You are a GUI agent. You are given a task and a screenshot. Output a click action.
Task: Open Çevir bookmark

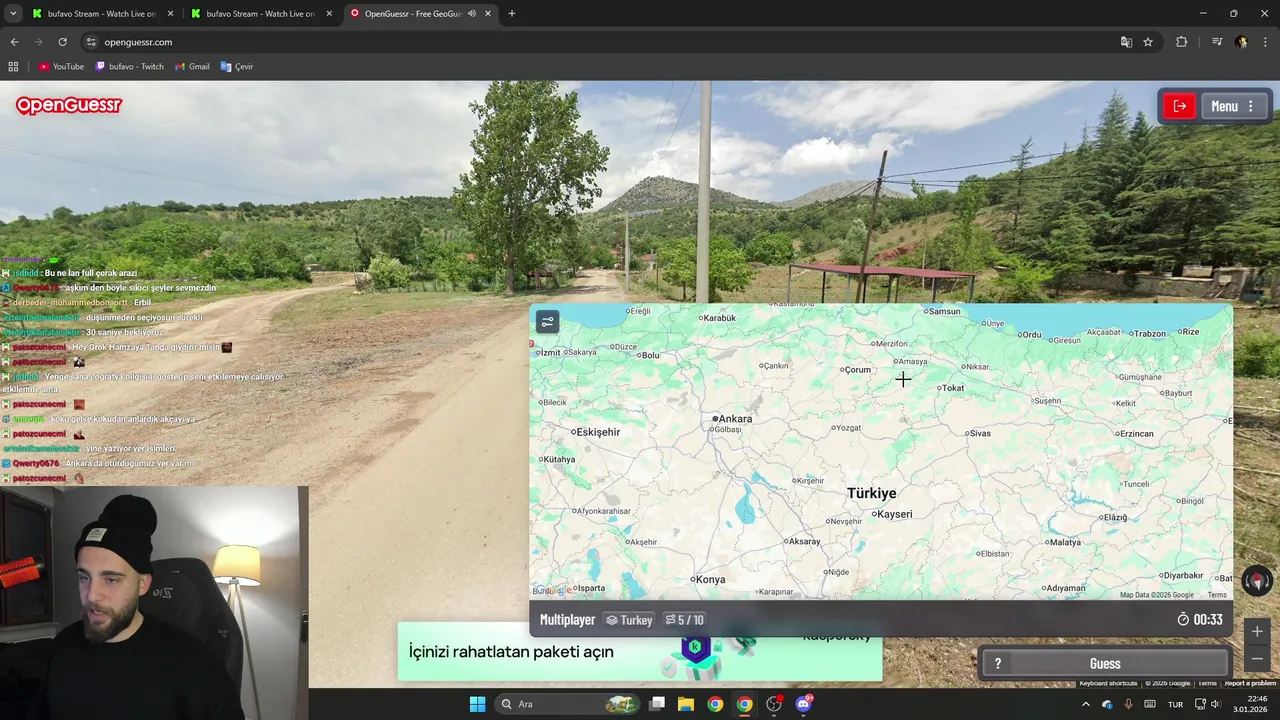tap(237, 67)
